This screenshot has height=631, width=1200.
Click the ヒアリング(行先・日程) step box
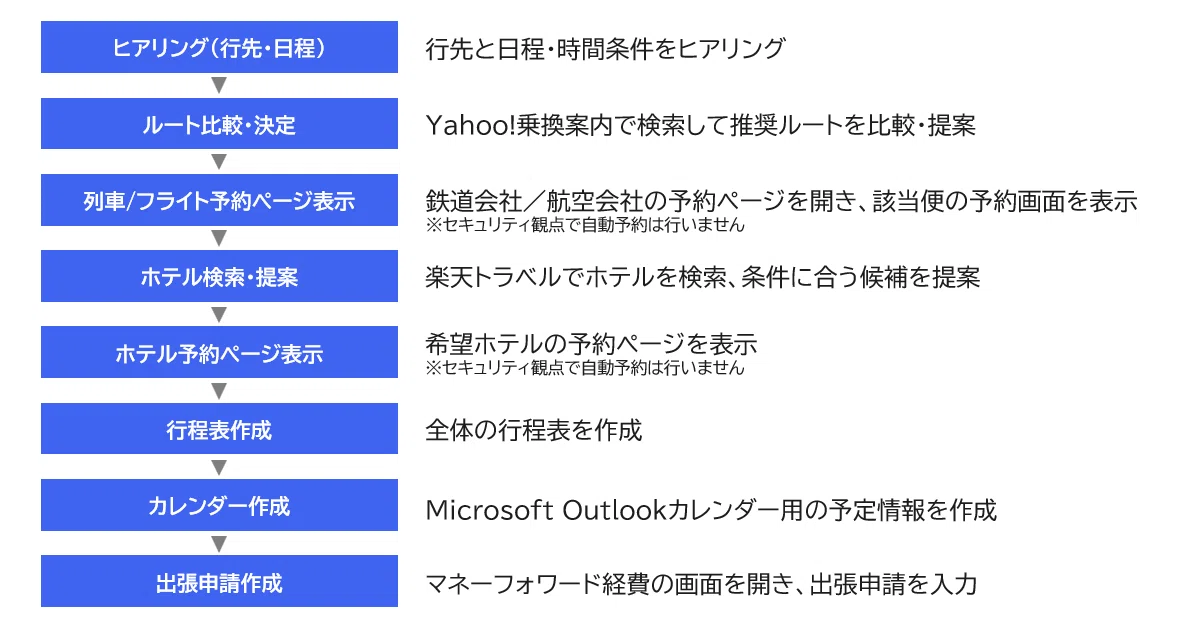pos(219,47)
